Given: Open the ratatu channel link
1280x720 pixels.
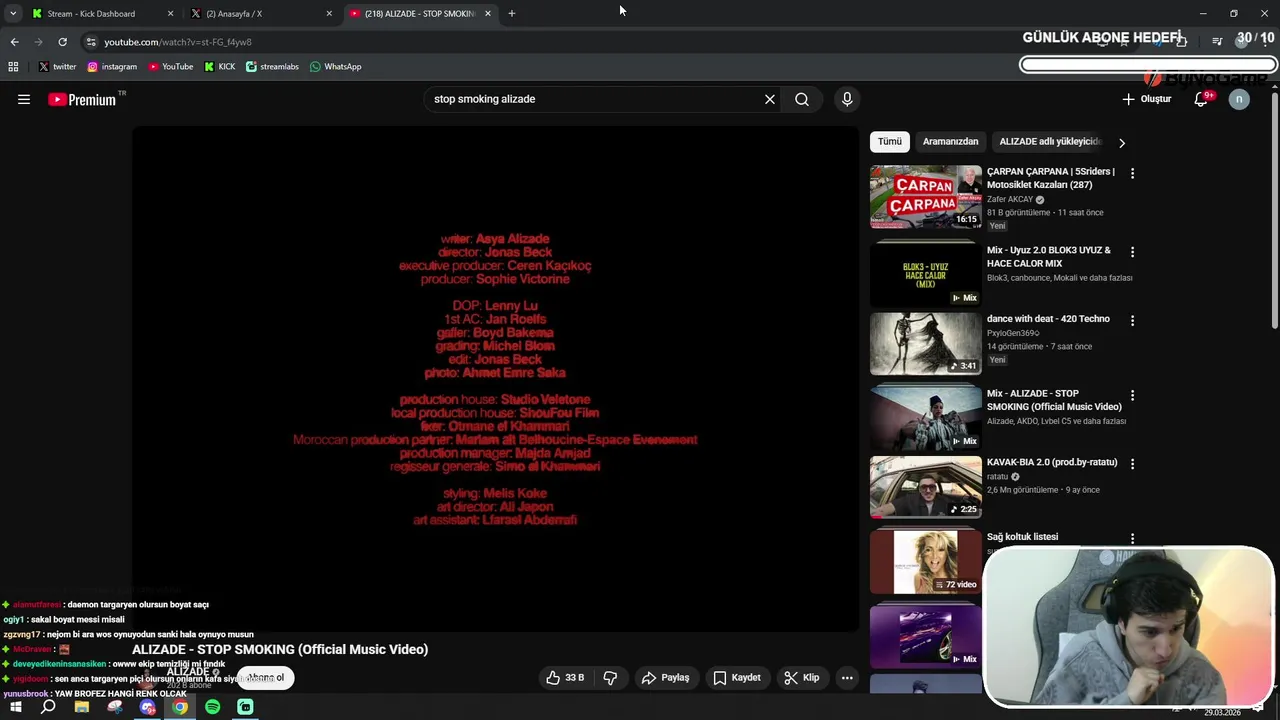Looking at the screenshot, I should click(998, 477).
